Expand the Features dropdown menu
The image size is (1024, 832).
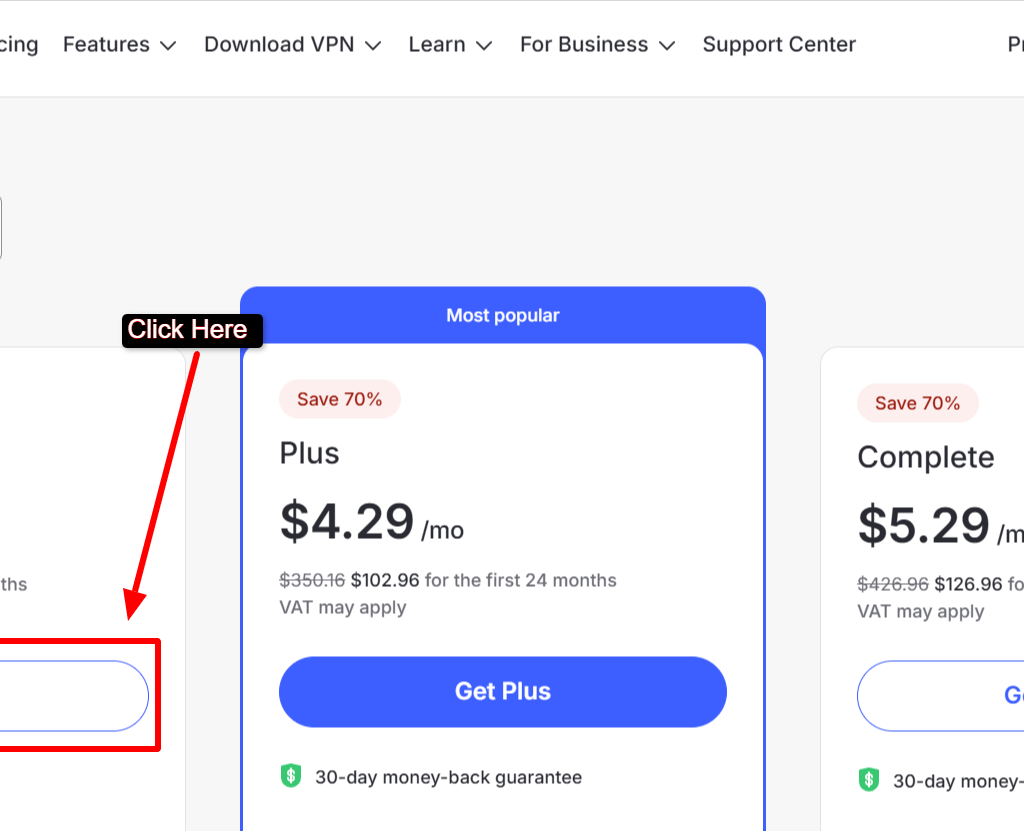(x=118, y=44)
